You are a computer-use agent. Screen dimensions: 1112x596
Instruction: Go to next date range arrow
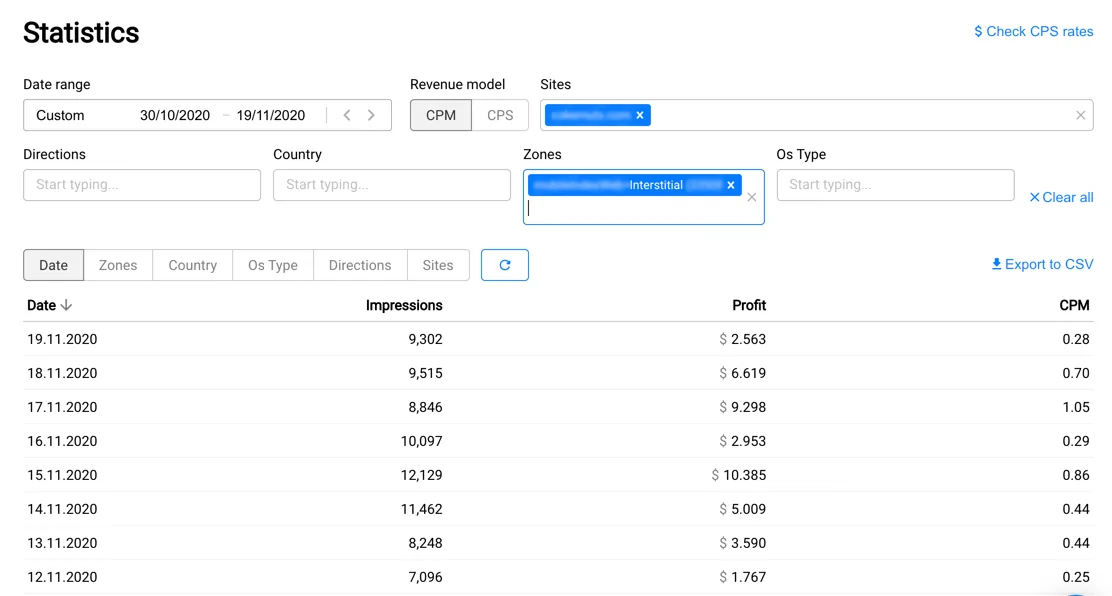(371, 115)
